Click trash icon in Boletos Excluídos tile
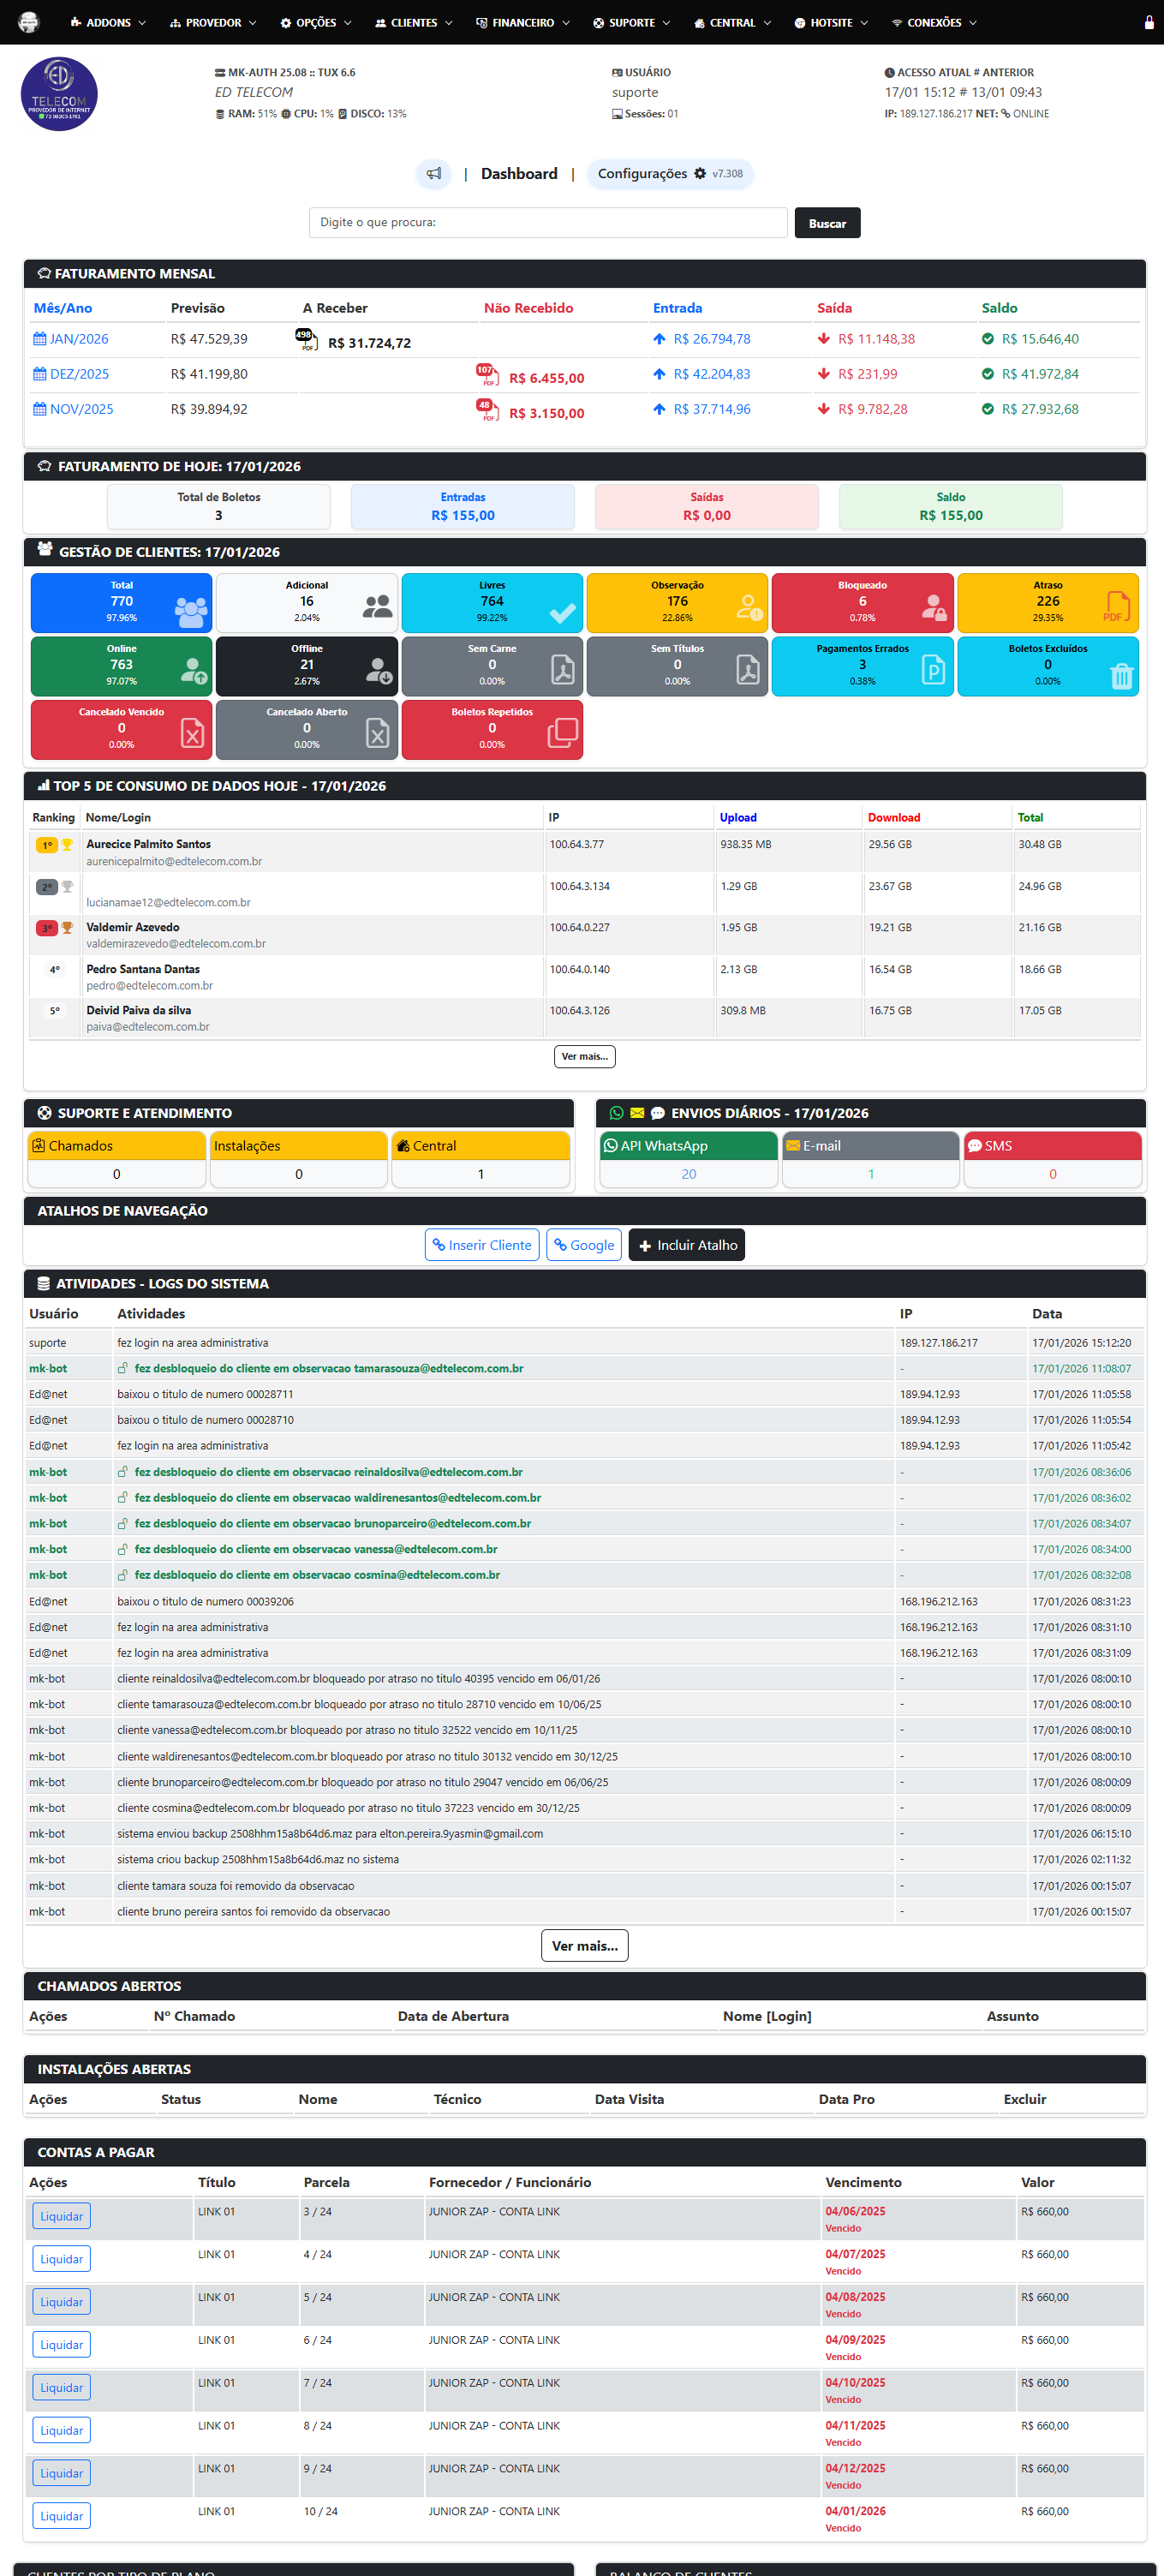The width and height of the screenshot is (1164, 2576). point(1120,676)
